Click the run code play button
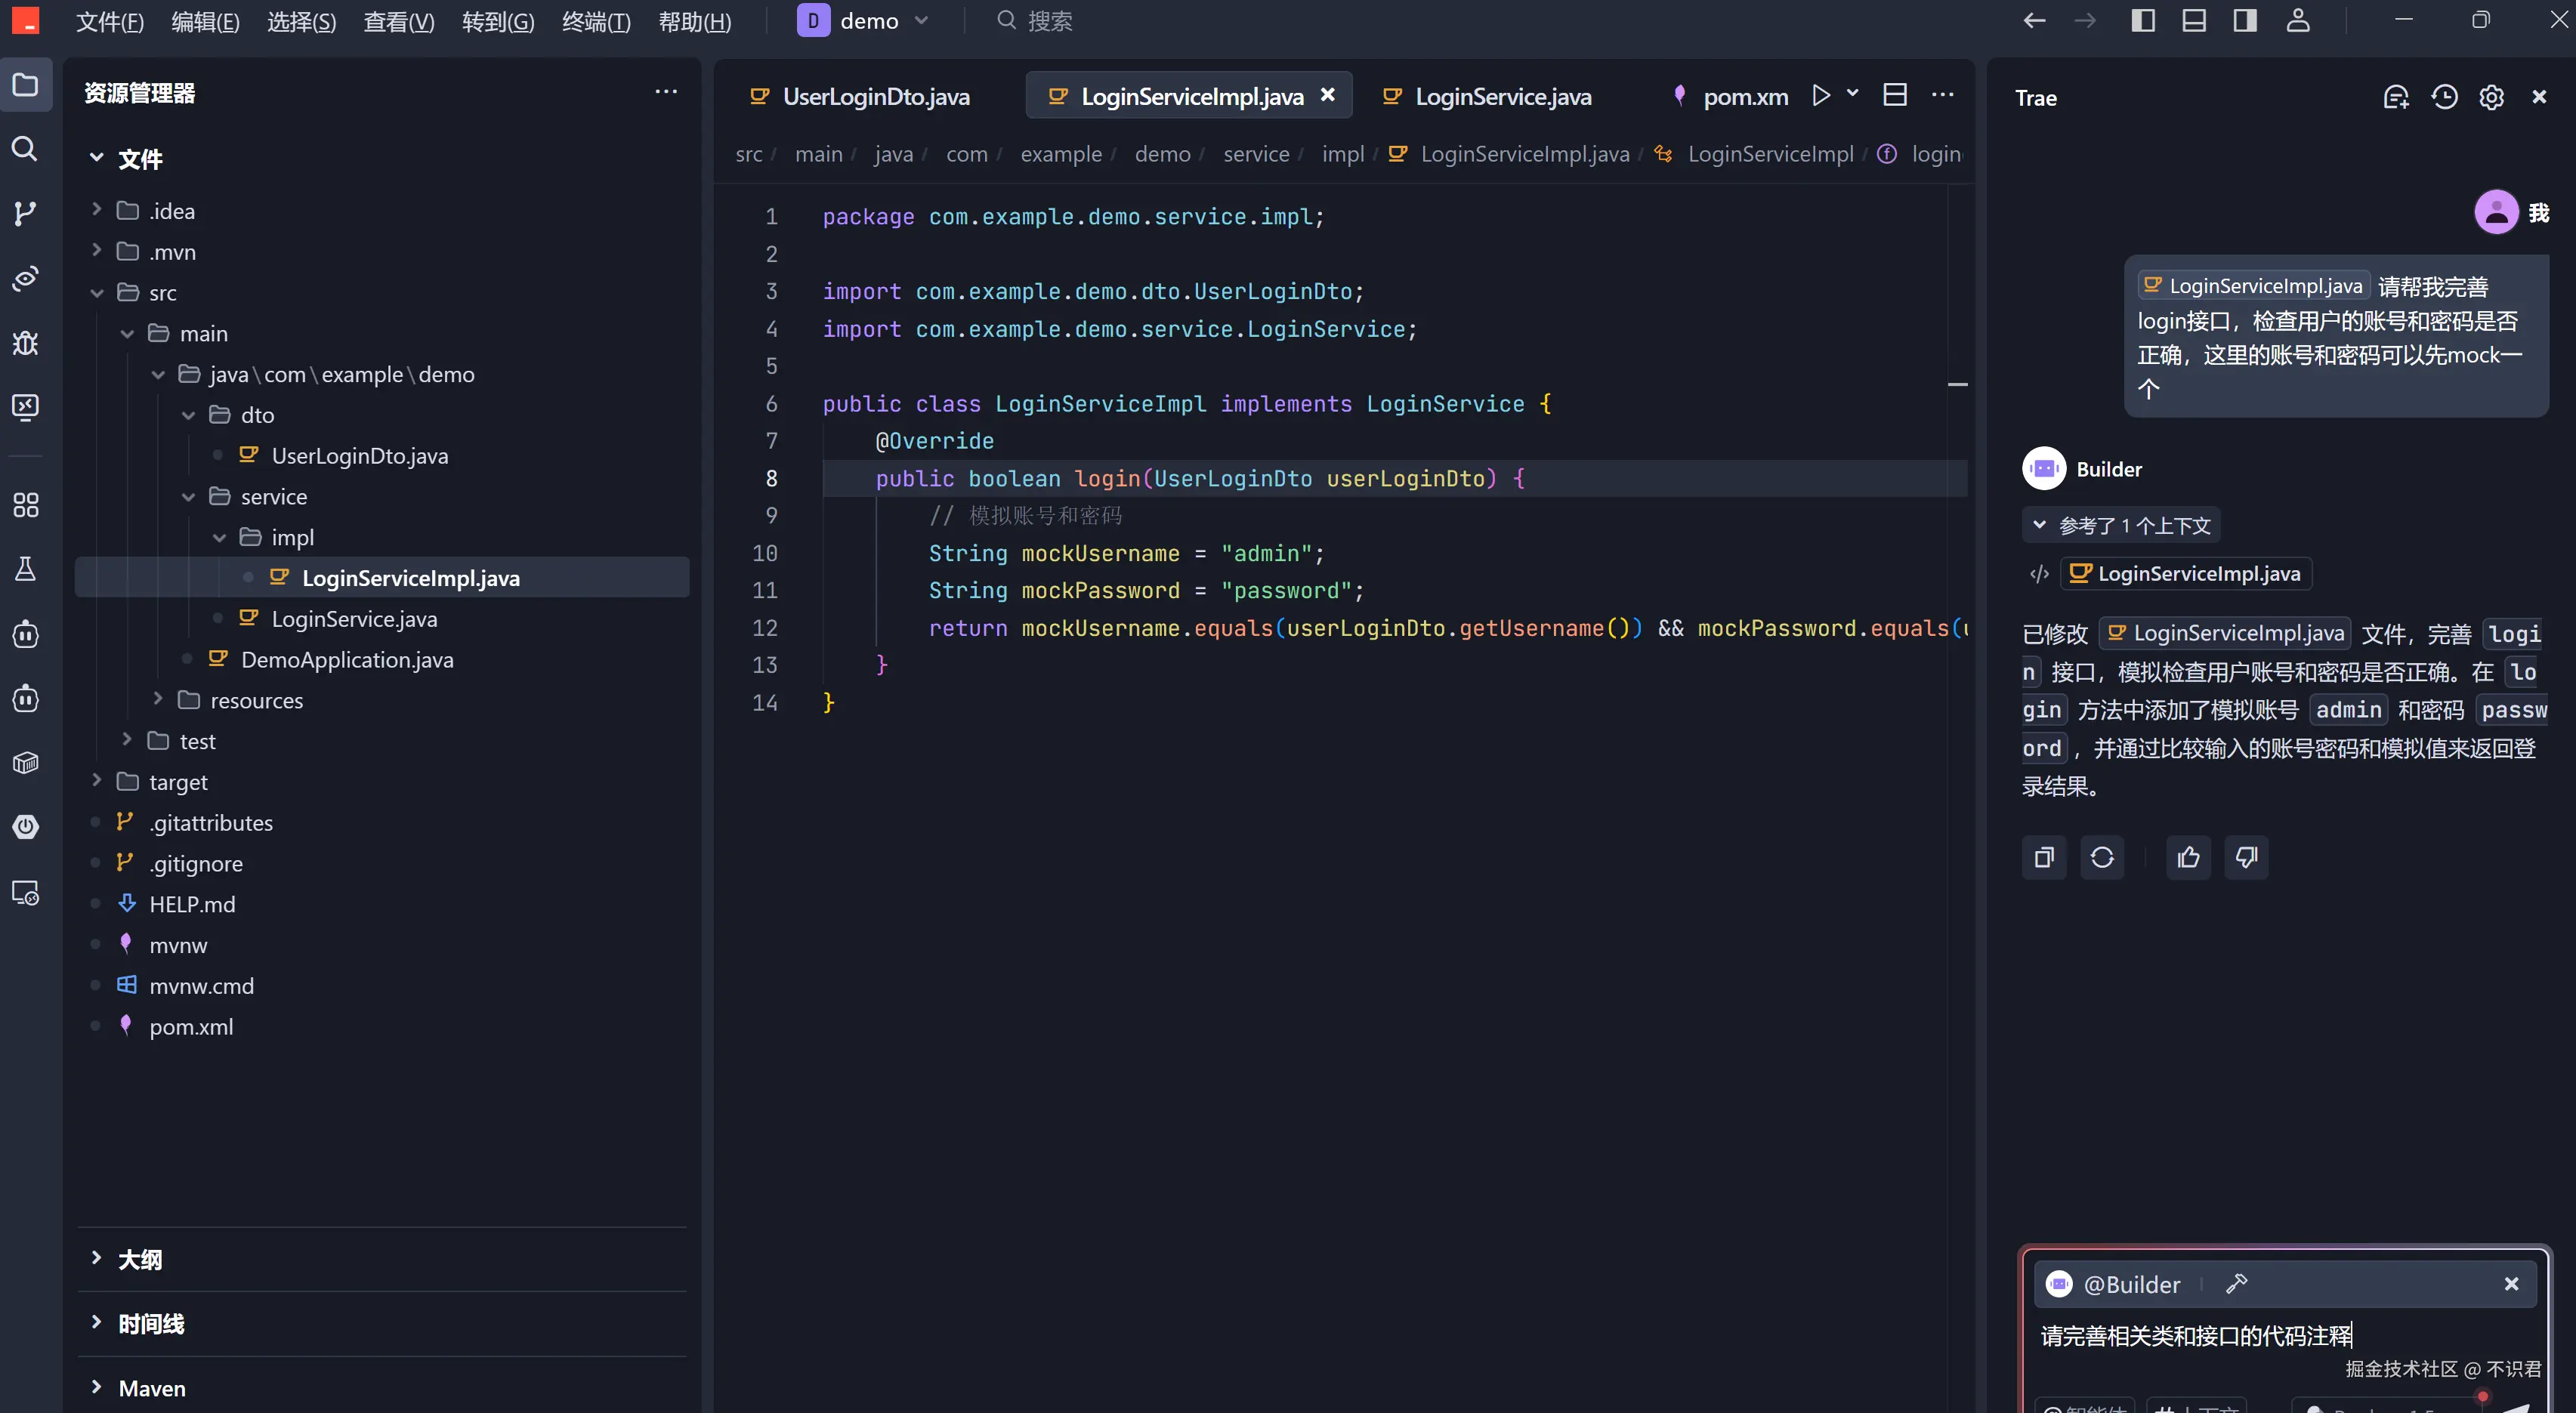Image resolution: width=2576 pixels, height=1413 pixels. 1821,95
